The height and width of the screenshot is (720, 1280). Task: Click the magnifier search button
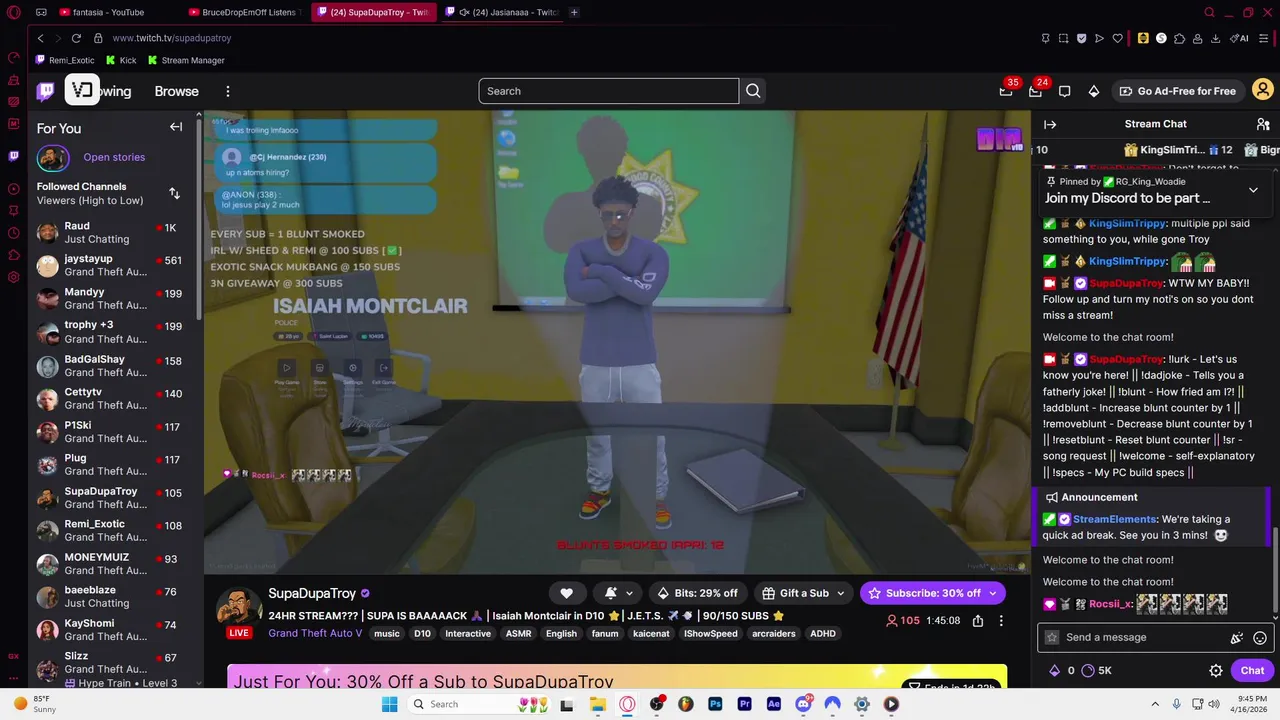click(x=753, y=91)
